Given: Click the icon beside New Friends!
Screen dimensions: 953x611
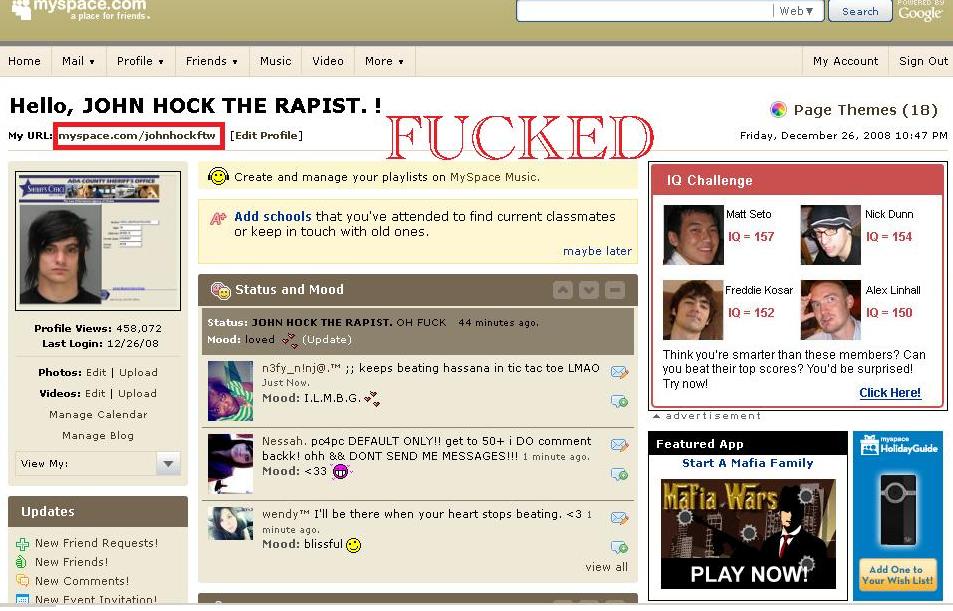Looking at the screenshot, I should [x=22, y=562].
